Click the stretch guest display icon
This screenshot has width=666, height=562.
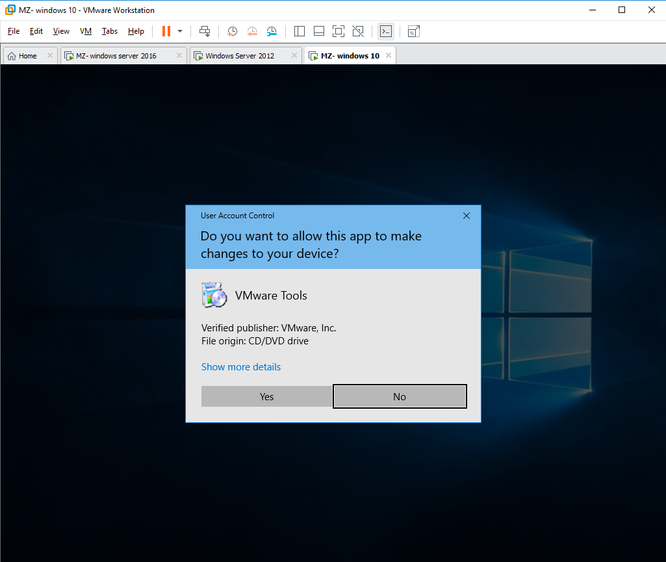(x=414, y=31)
